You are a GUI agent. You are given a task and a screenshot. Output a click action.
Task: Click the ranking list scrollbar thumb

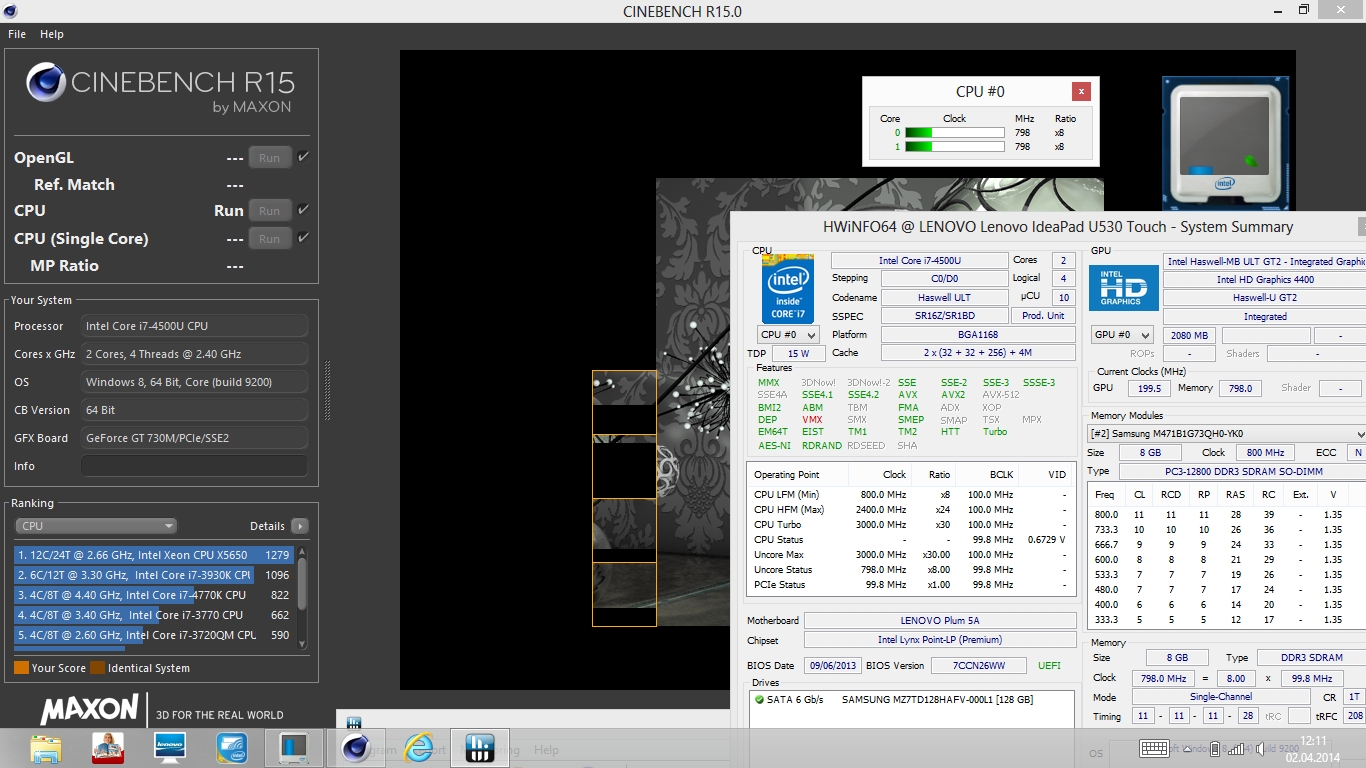(x=302, y=582)
